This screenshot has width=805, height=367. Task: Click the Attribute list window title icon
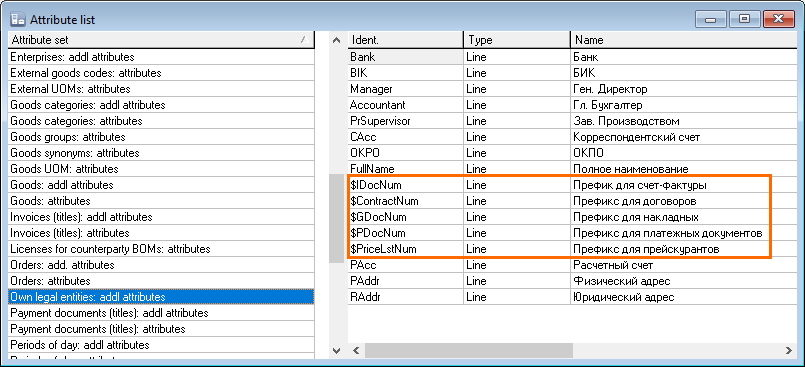click(x=18, y=20)
